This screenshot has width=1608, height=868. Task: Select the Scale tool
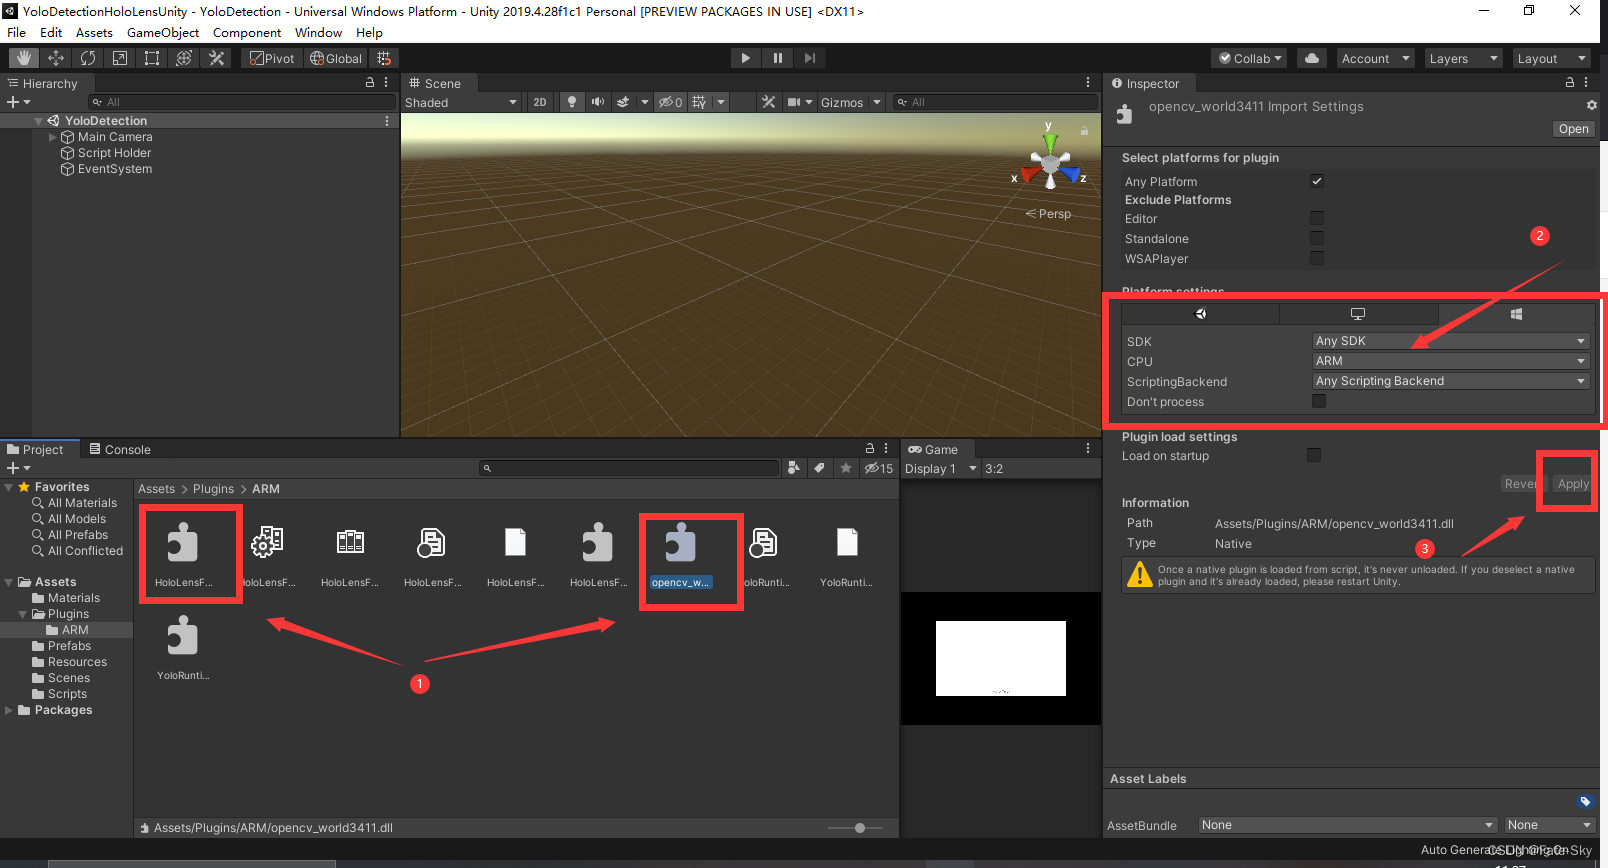point(120,58)
